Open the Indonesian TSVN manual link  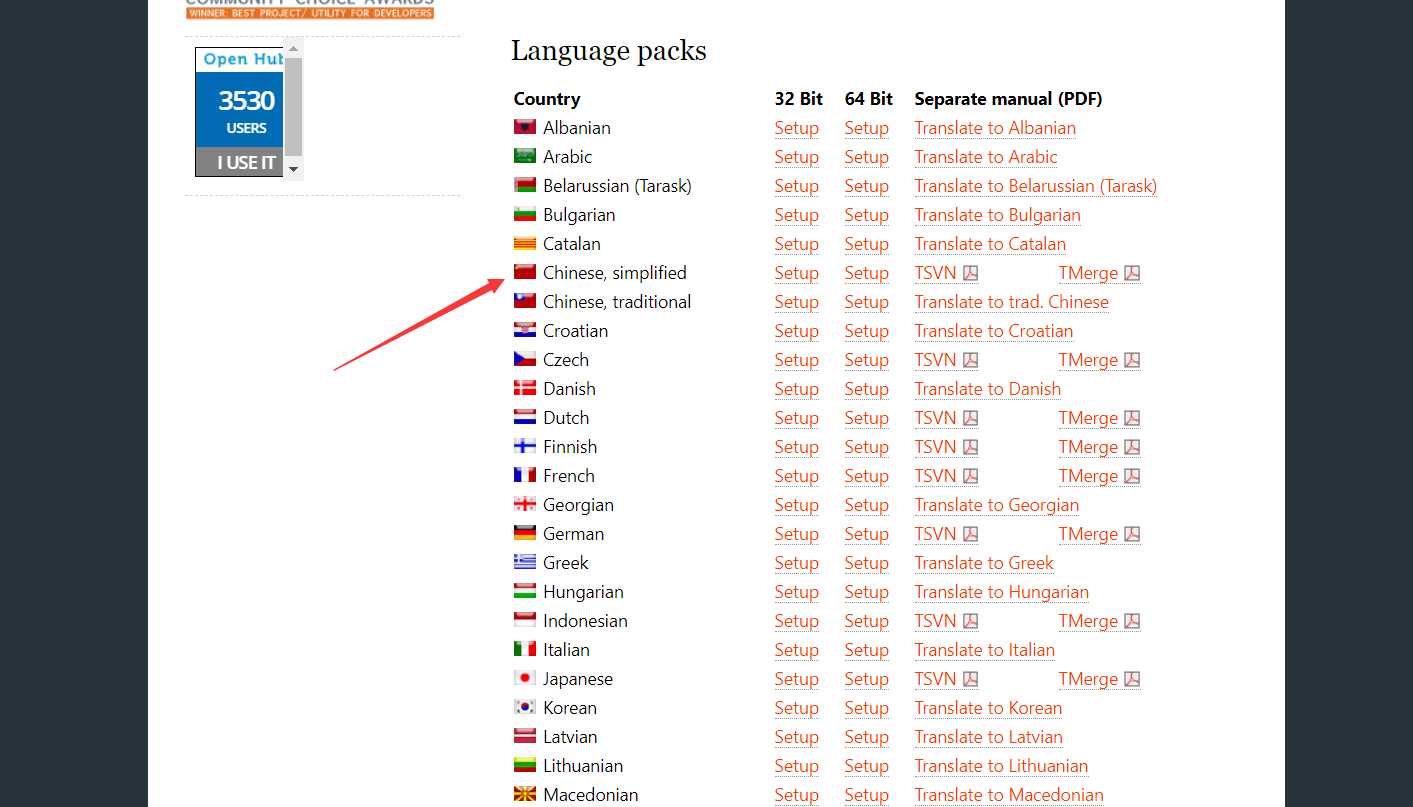(935, 621)
